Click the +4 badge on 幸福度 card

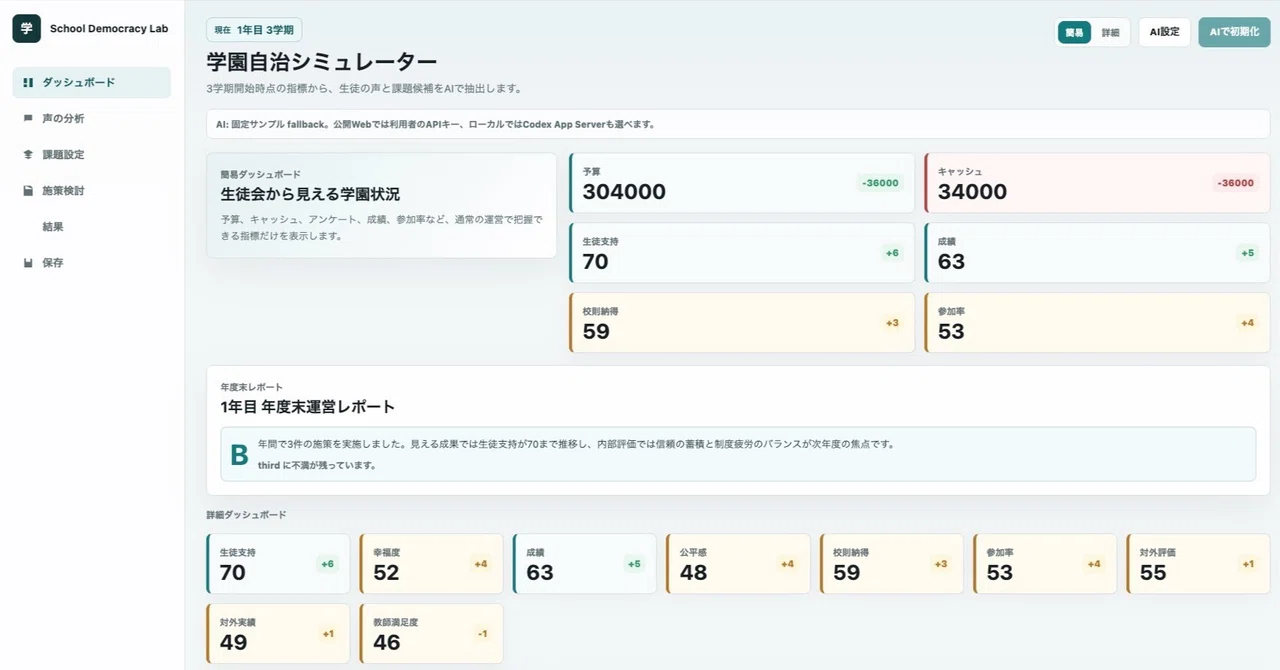coord(481,564)
